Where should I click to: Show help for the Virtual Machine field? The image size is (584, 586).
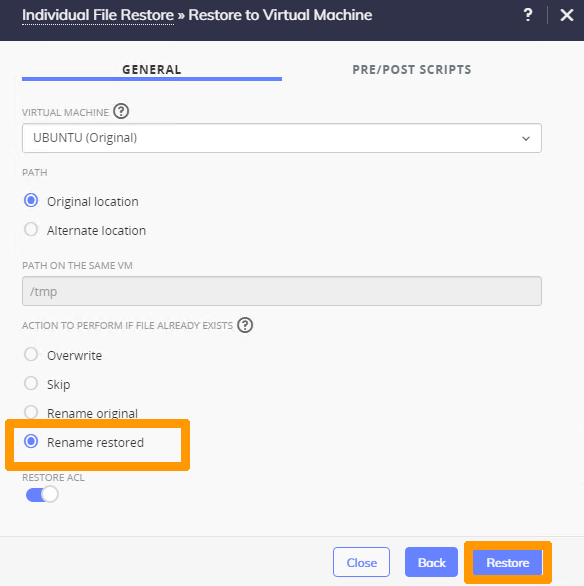(121, 111)
